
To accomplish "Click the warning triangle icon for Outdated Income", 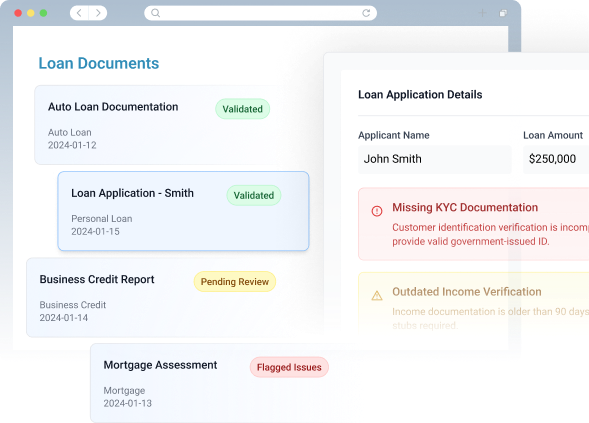I will coord(377,296).
